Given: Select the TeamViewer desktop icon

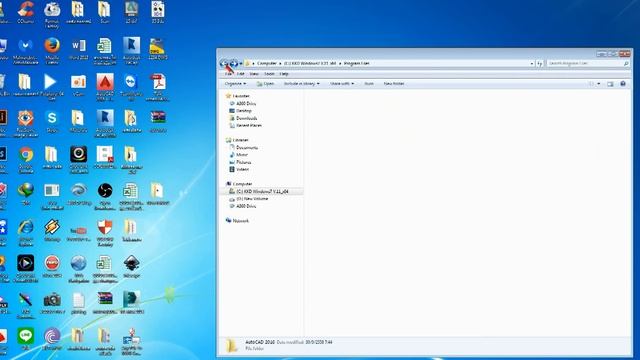Looking at the screenshot, I should pyautogui.click(x=131, y=87).
